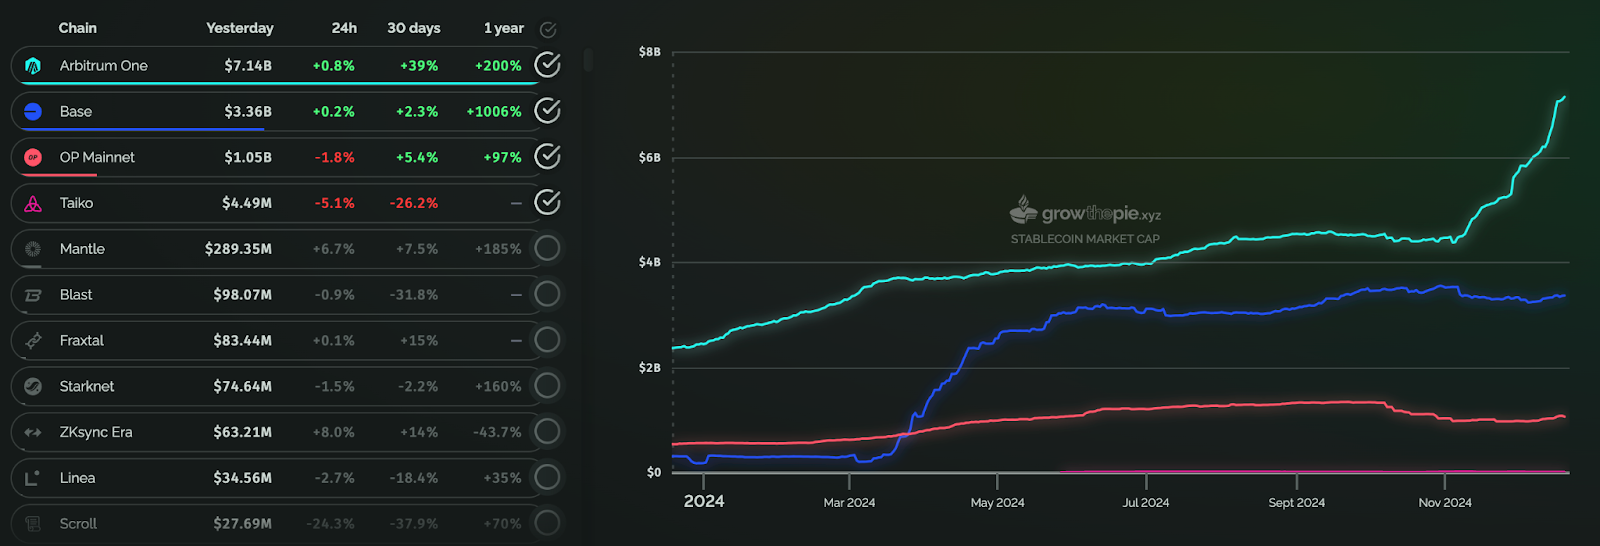Click the ZKsync Era arrows icon
This screenshot has width=1600, height=546.
(x=33, y=432)
